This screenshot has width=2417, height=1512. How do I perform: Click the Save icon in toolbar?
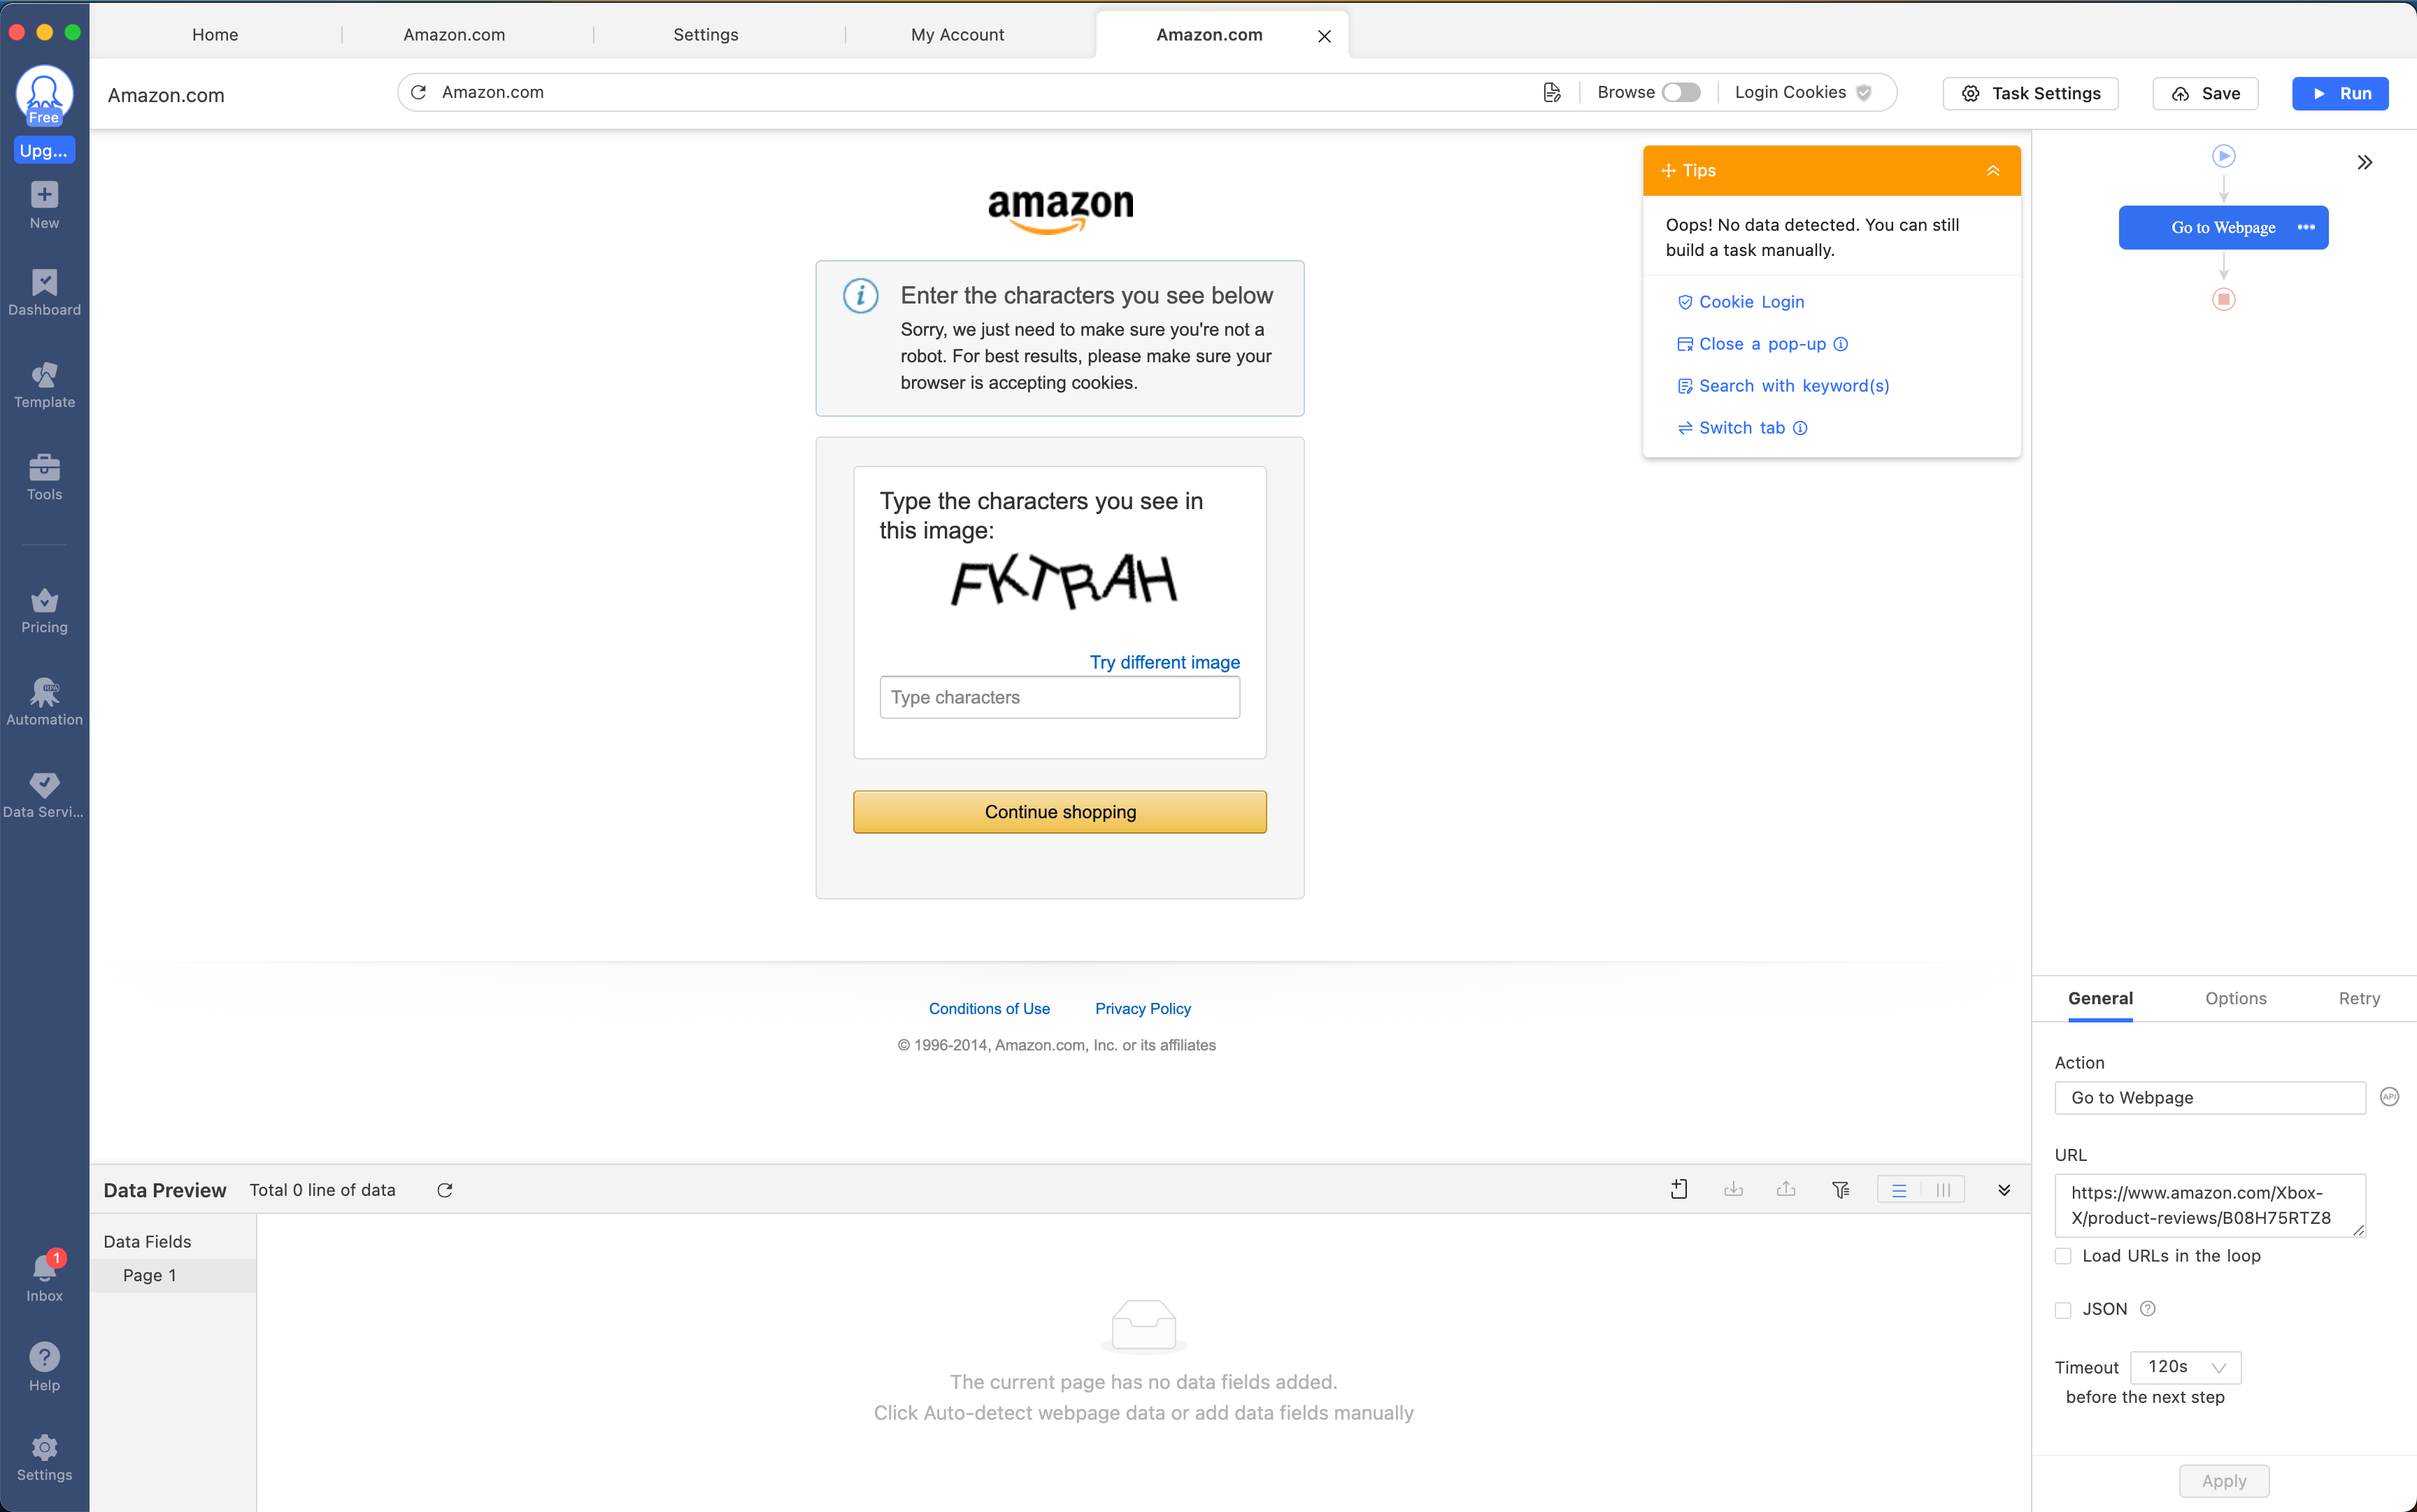pyautogui.click(x=2206, y=92)
